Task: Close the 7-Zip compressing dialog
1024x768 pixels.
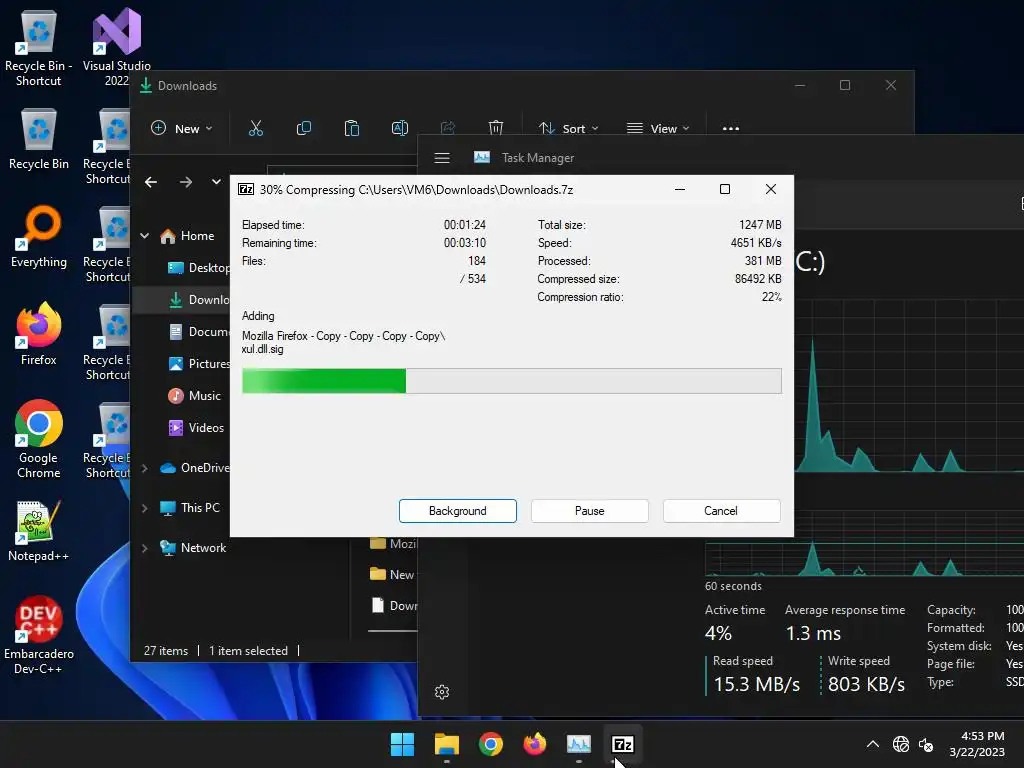Action: [x=771, y=189]
